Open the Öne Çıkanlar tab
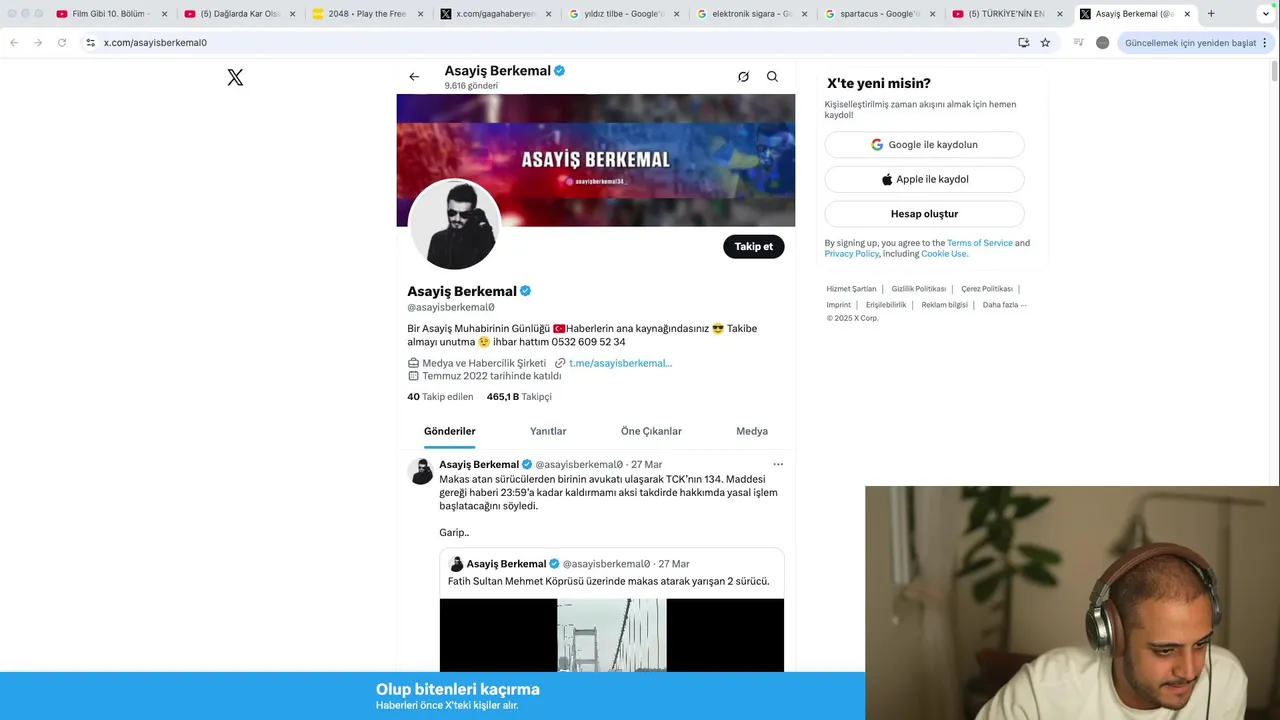Screen dimensions: 1280x720 pos(651,431)
